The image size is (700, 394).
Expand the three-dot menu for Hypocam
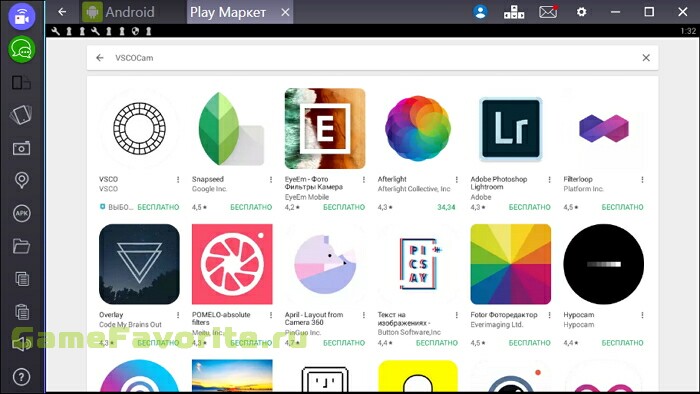pyautogui.click(x=642, y=315)
